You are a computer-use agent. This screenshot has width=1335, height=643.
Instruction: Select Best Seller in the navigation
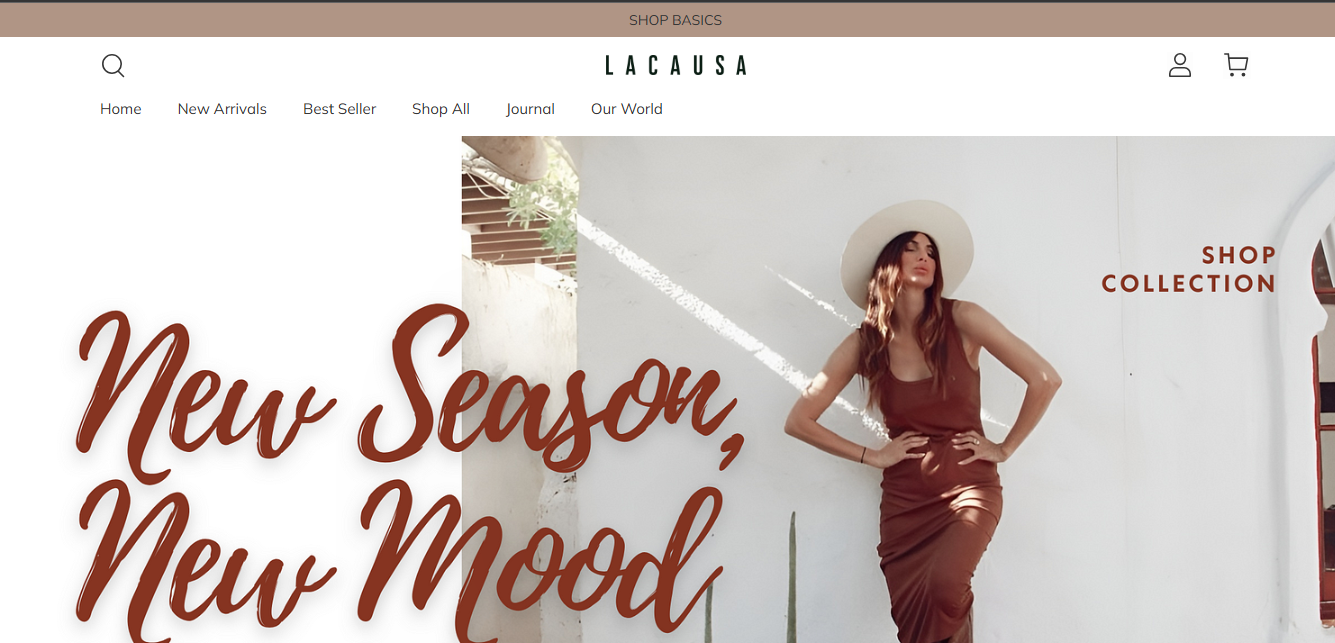(x=339, y=109)
